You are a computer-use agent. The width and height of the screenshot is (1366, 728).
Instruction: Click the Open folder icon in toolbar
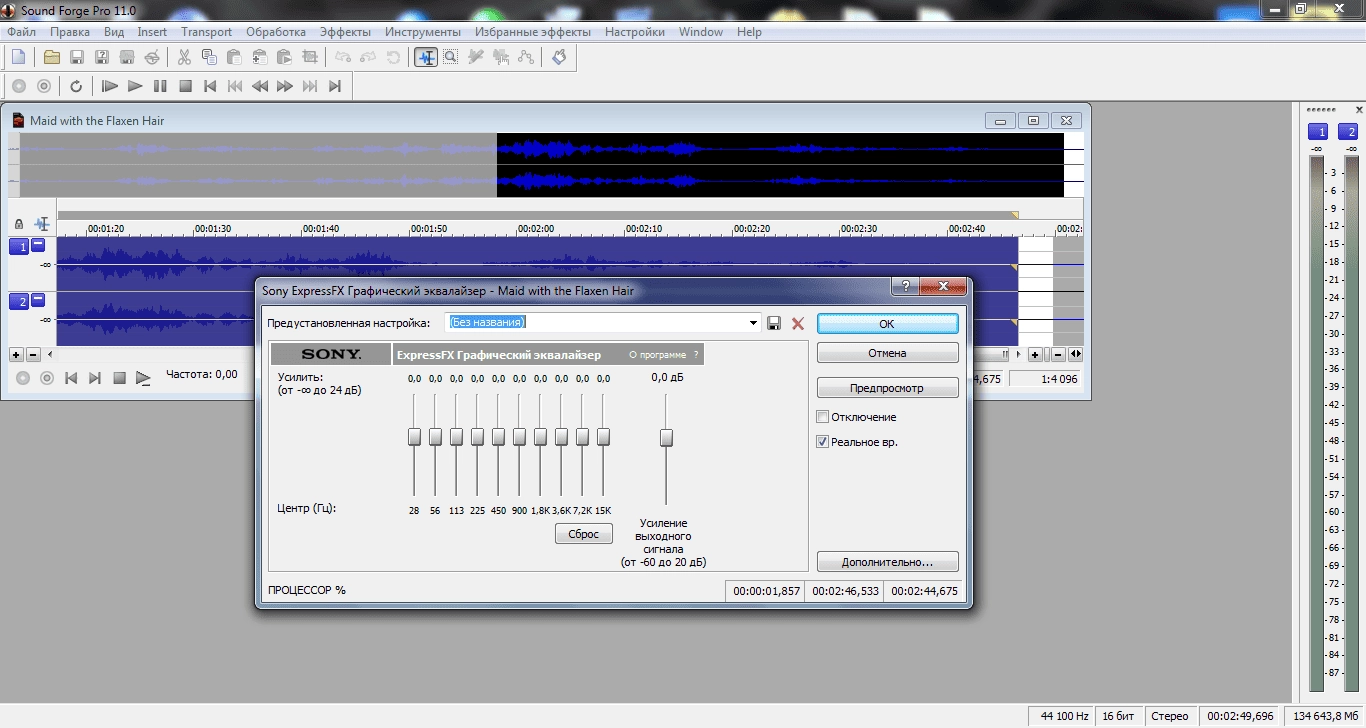pyautogui.click(x=52, y=57)
